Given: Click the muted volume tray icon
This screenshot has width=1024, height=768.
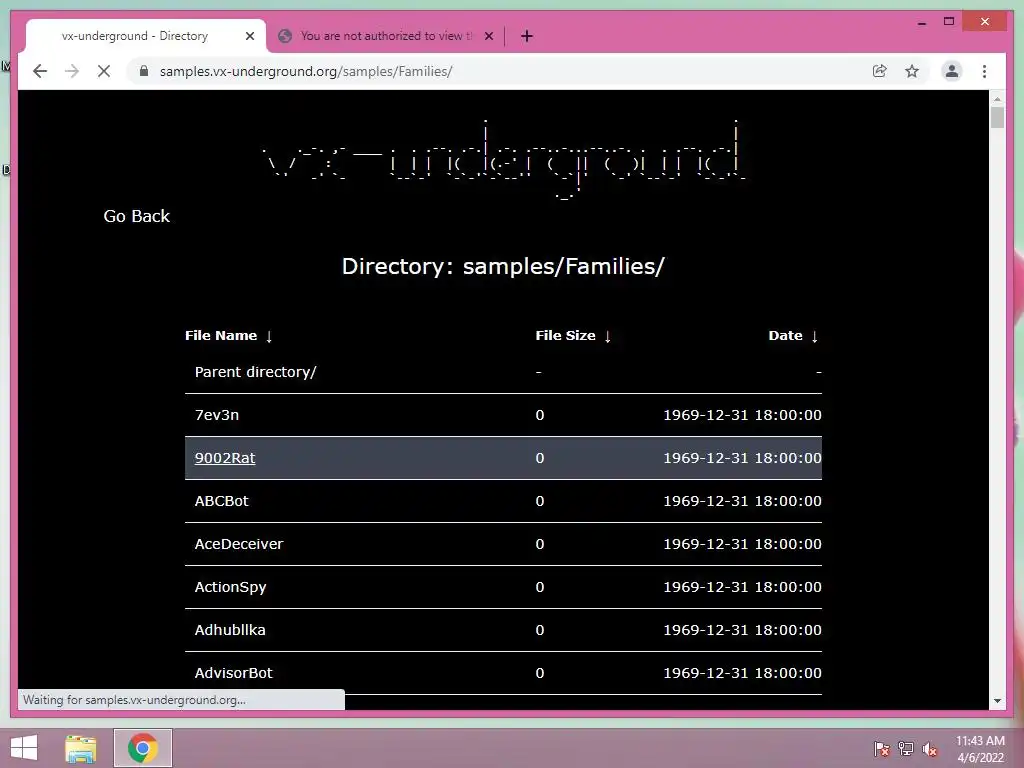Looking at the screenshot, I should point(930,749).
